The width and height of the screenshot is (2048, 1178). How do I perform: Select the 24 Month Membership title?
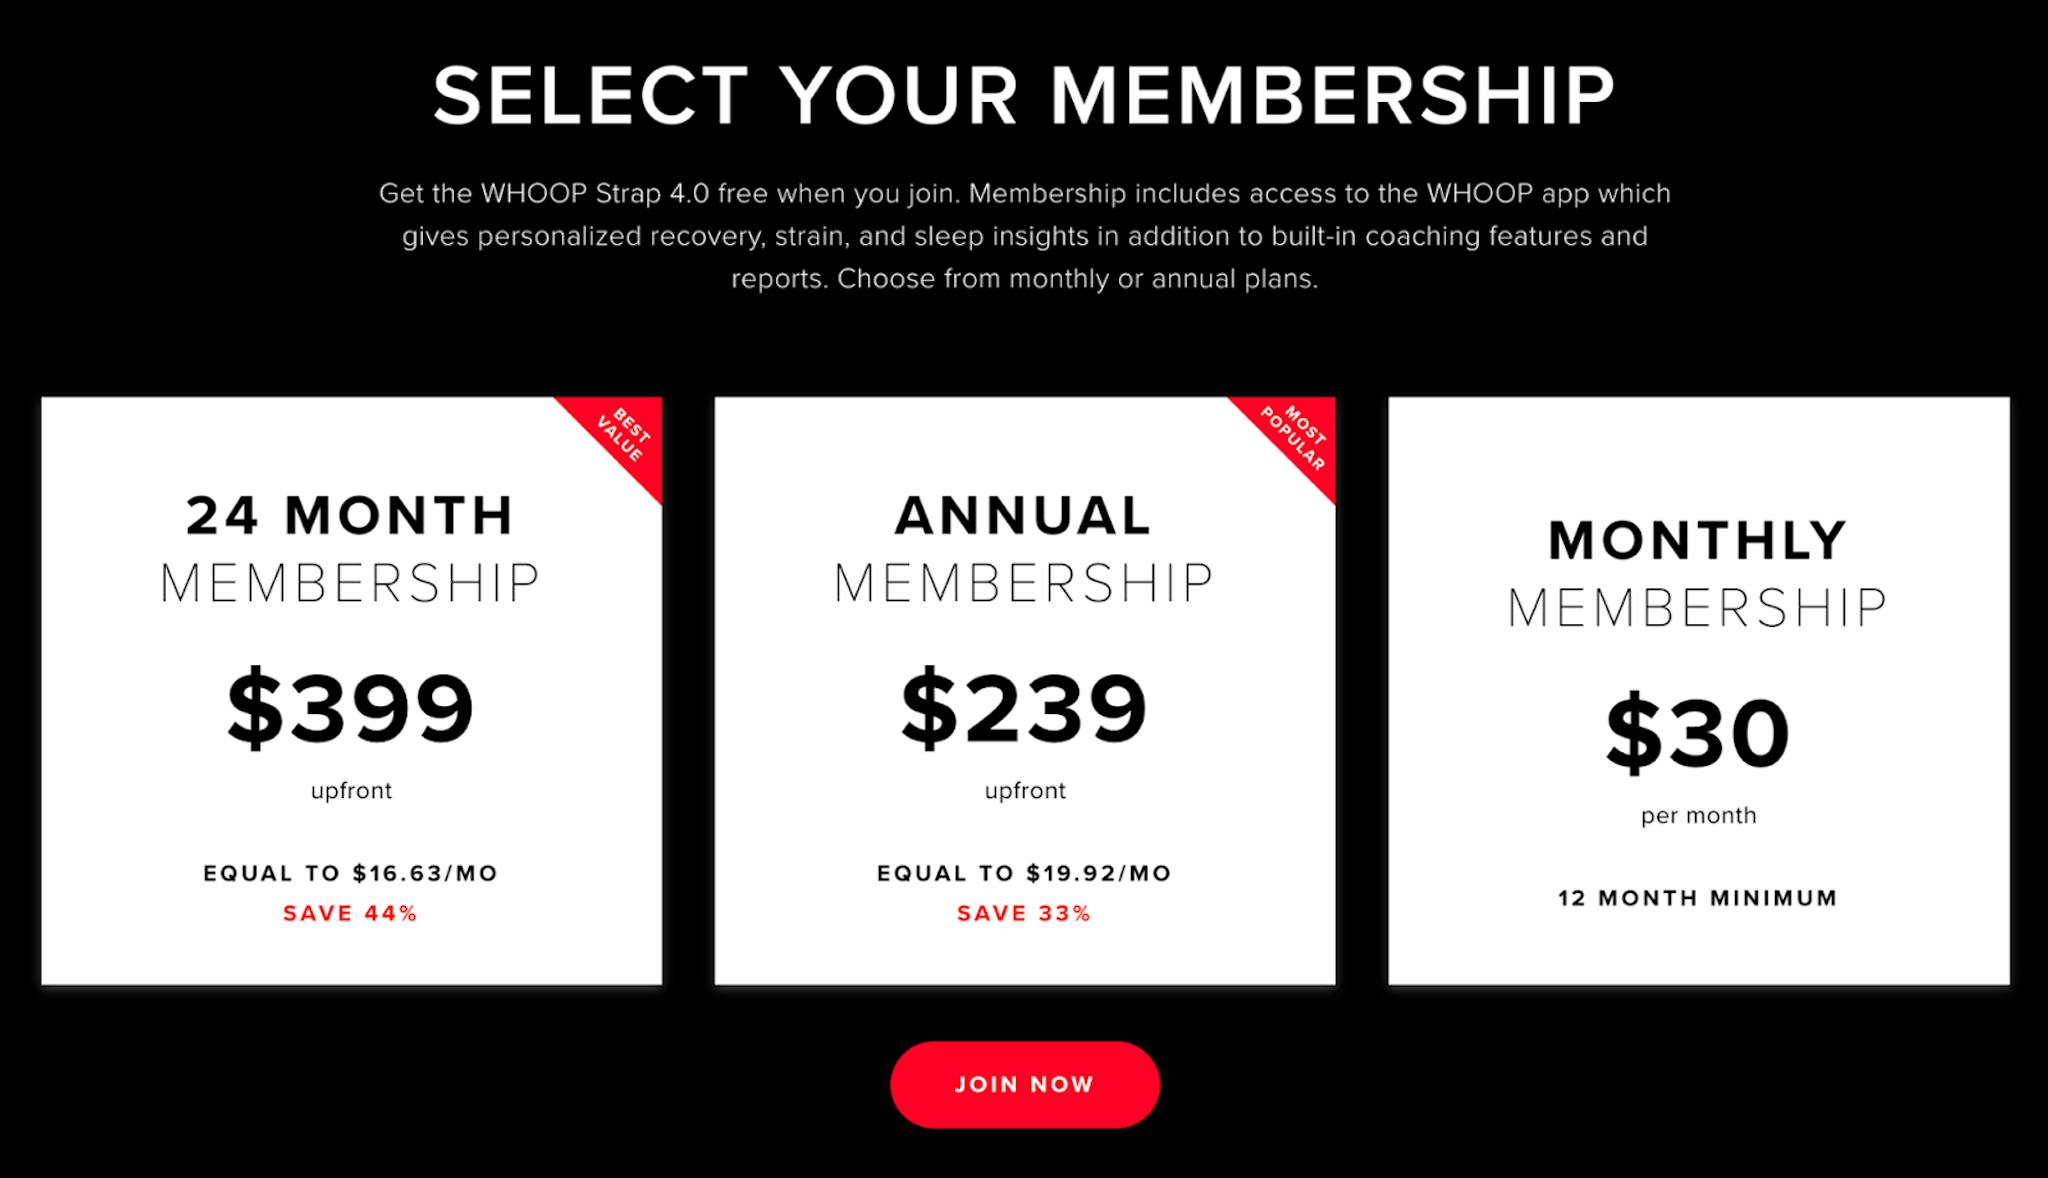350,548
